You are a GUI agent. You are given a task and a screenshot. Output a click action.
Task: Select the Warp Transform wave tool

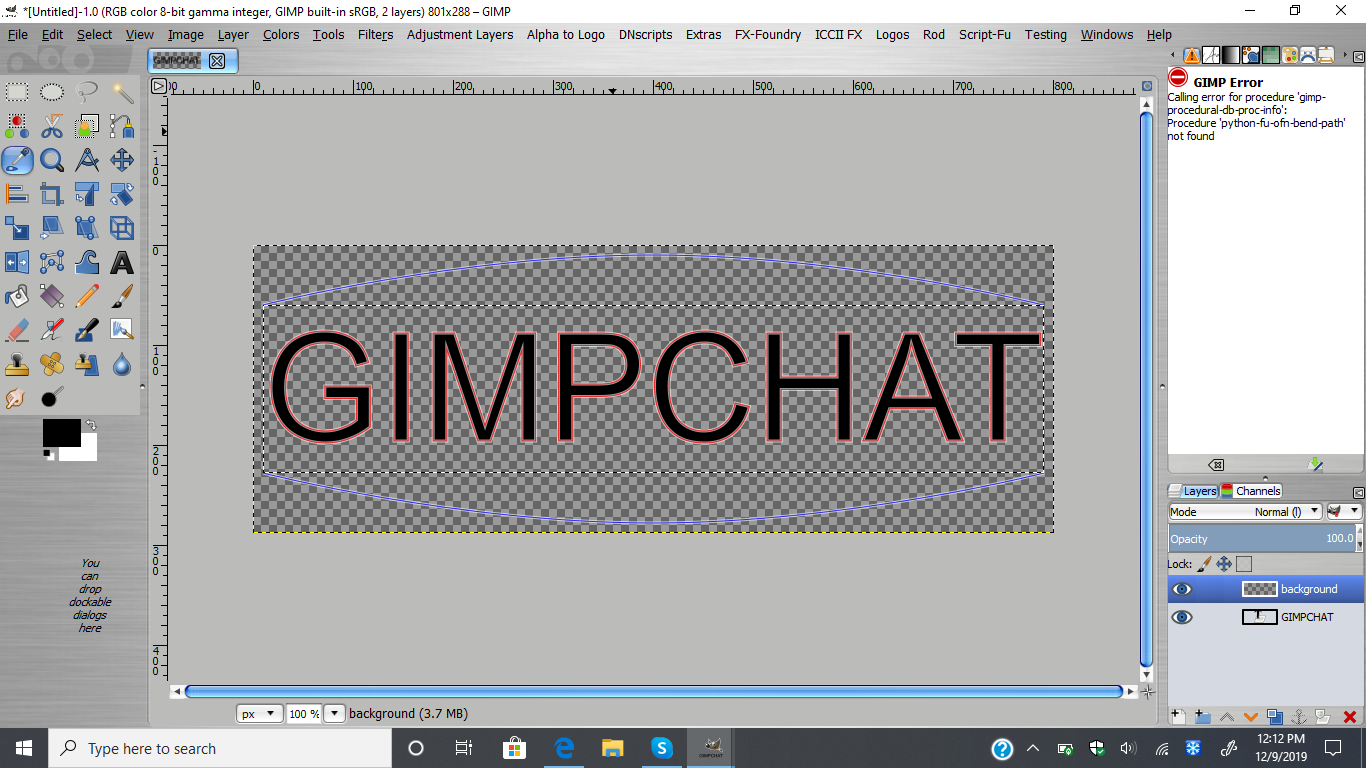[x=87, y=263]
